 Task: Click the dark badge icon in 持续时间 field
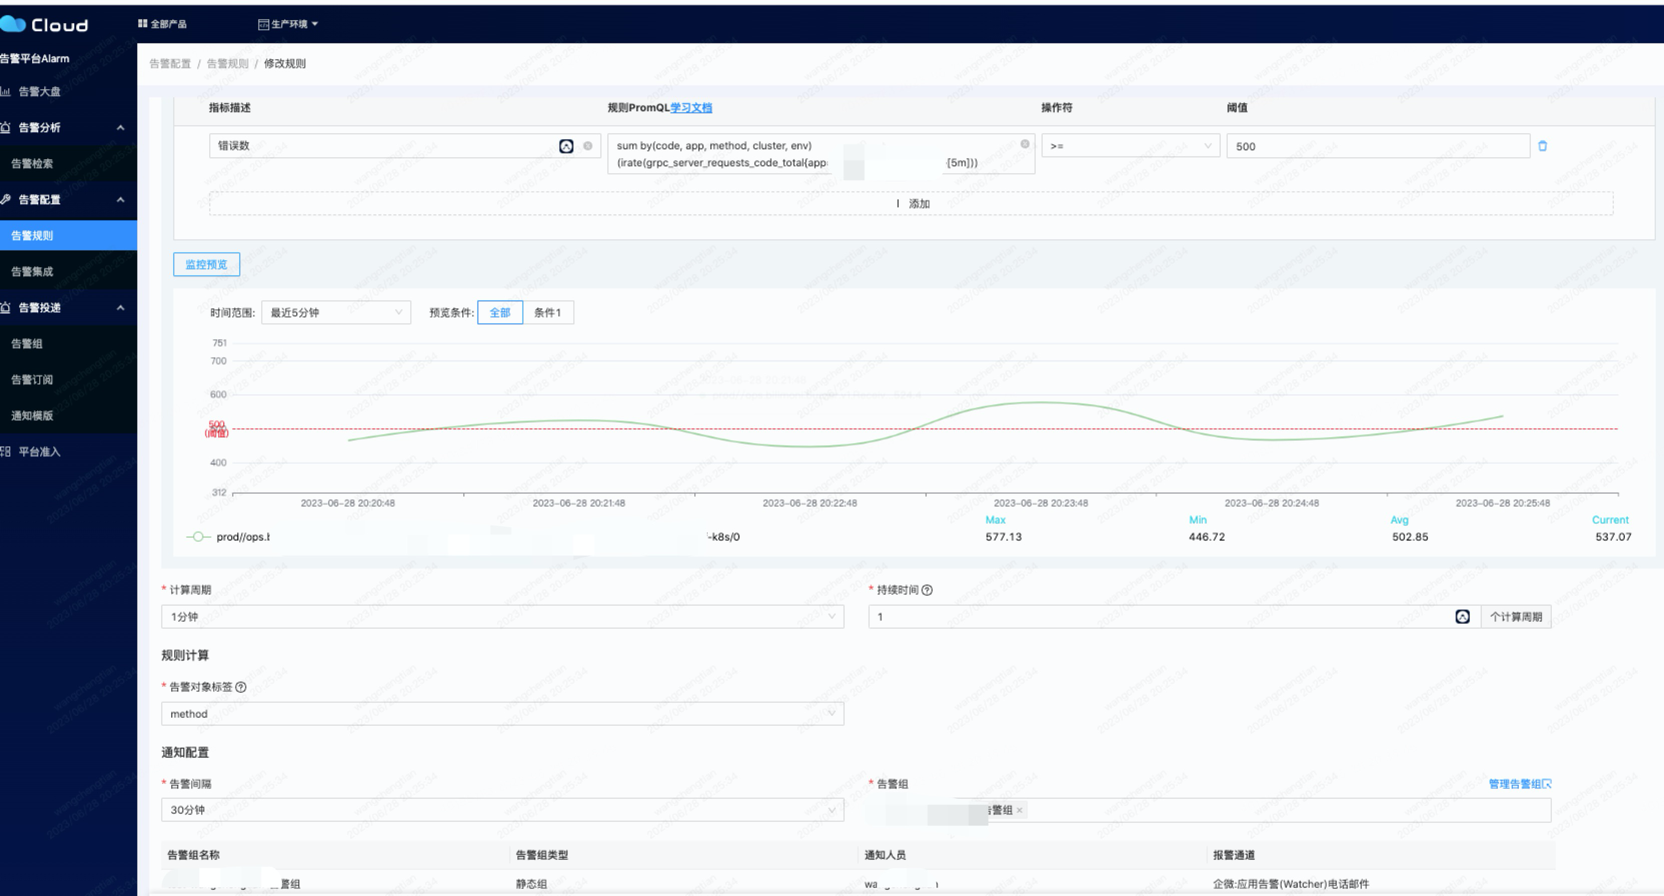(x=1462, y=617)
